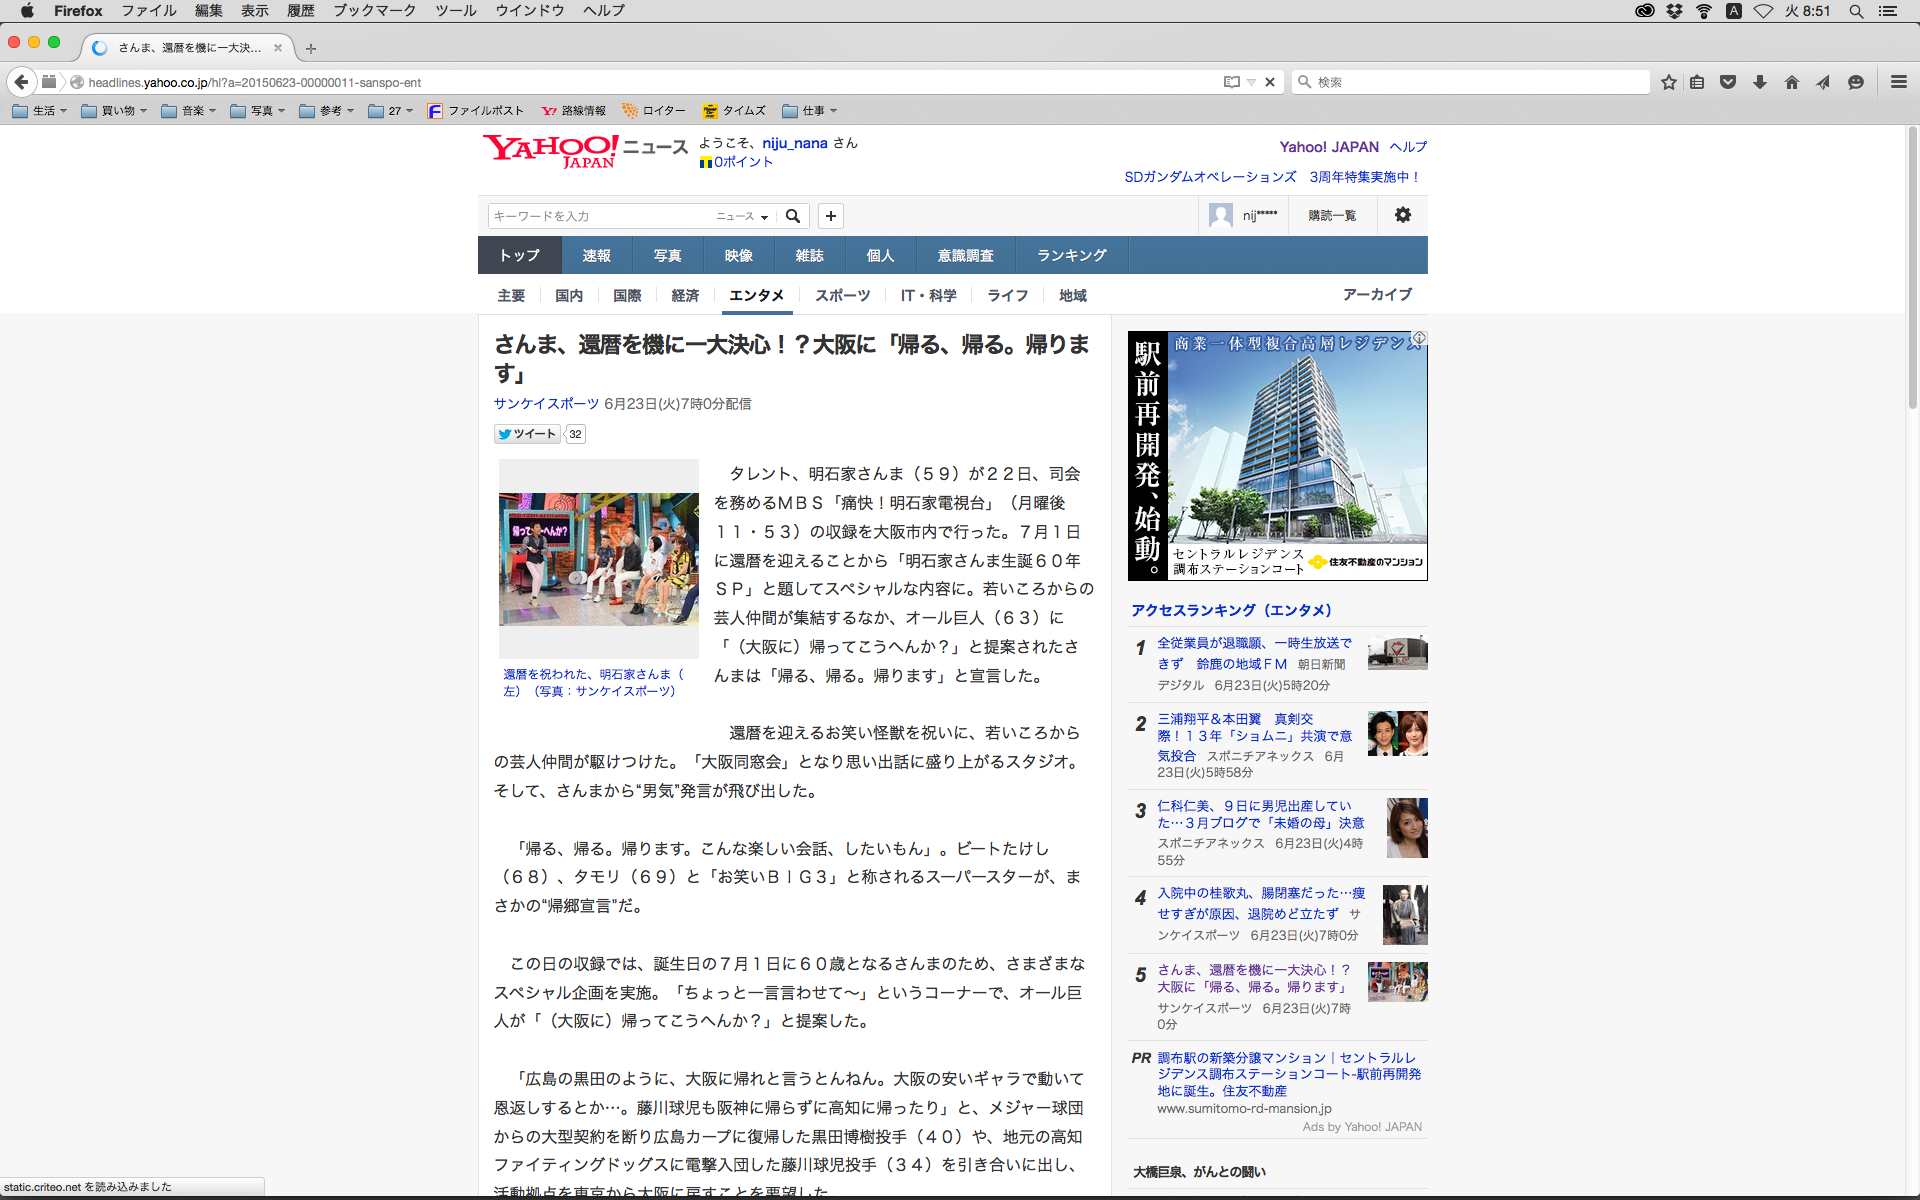
Task: Click the ランキング navigation button
Action: coord(1071,255)
